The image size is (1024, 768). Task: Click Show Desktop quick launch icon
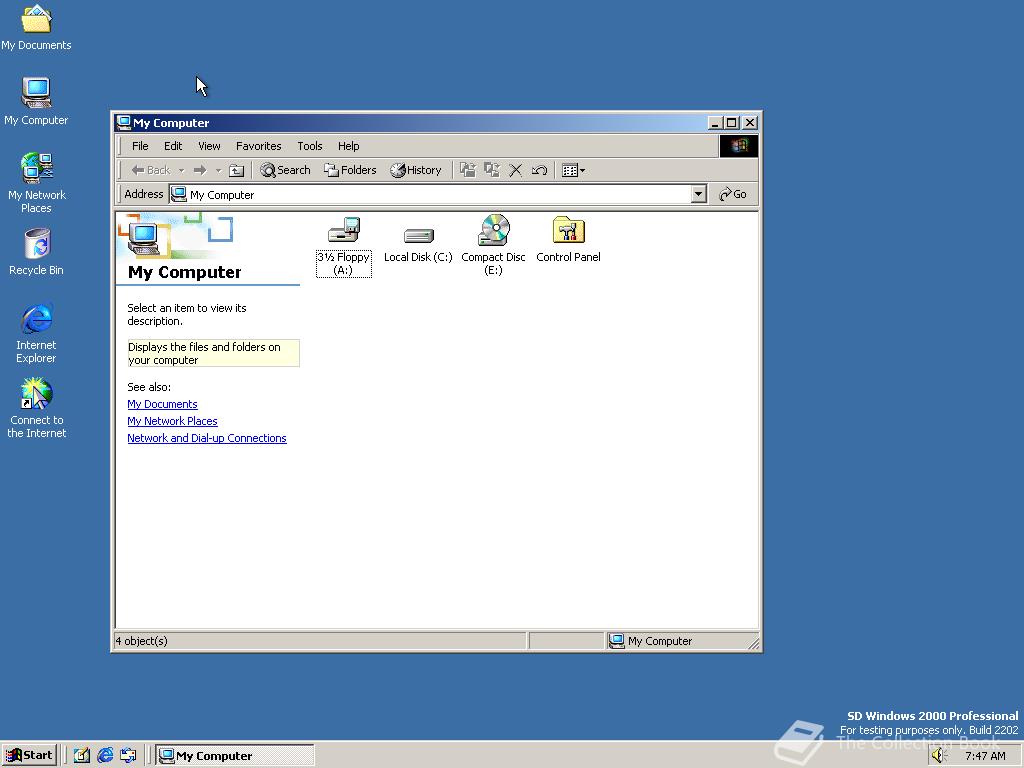[82, 756]
